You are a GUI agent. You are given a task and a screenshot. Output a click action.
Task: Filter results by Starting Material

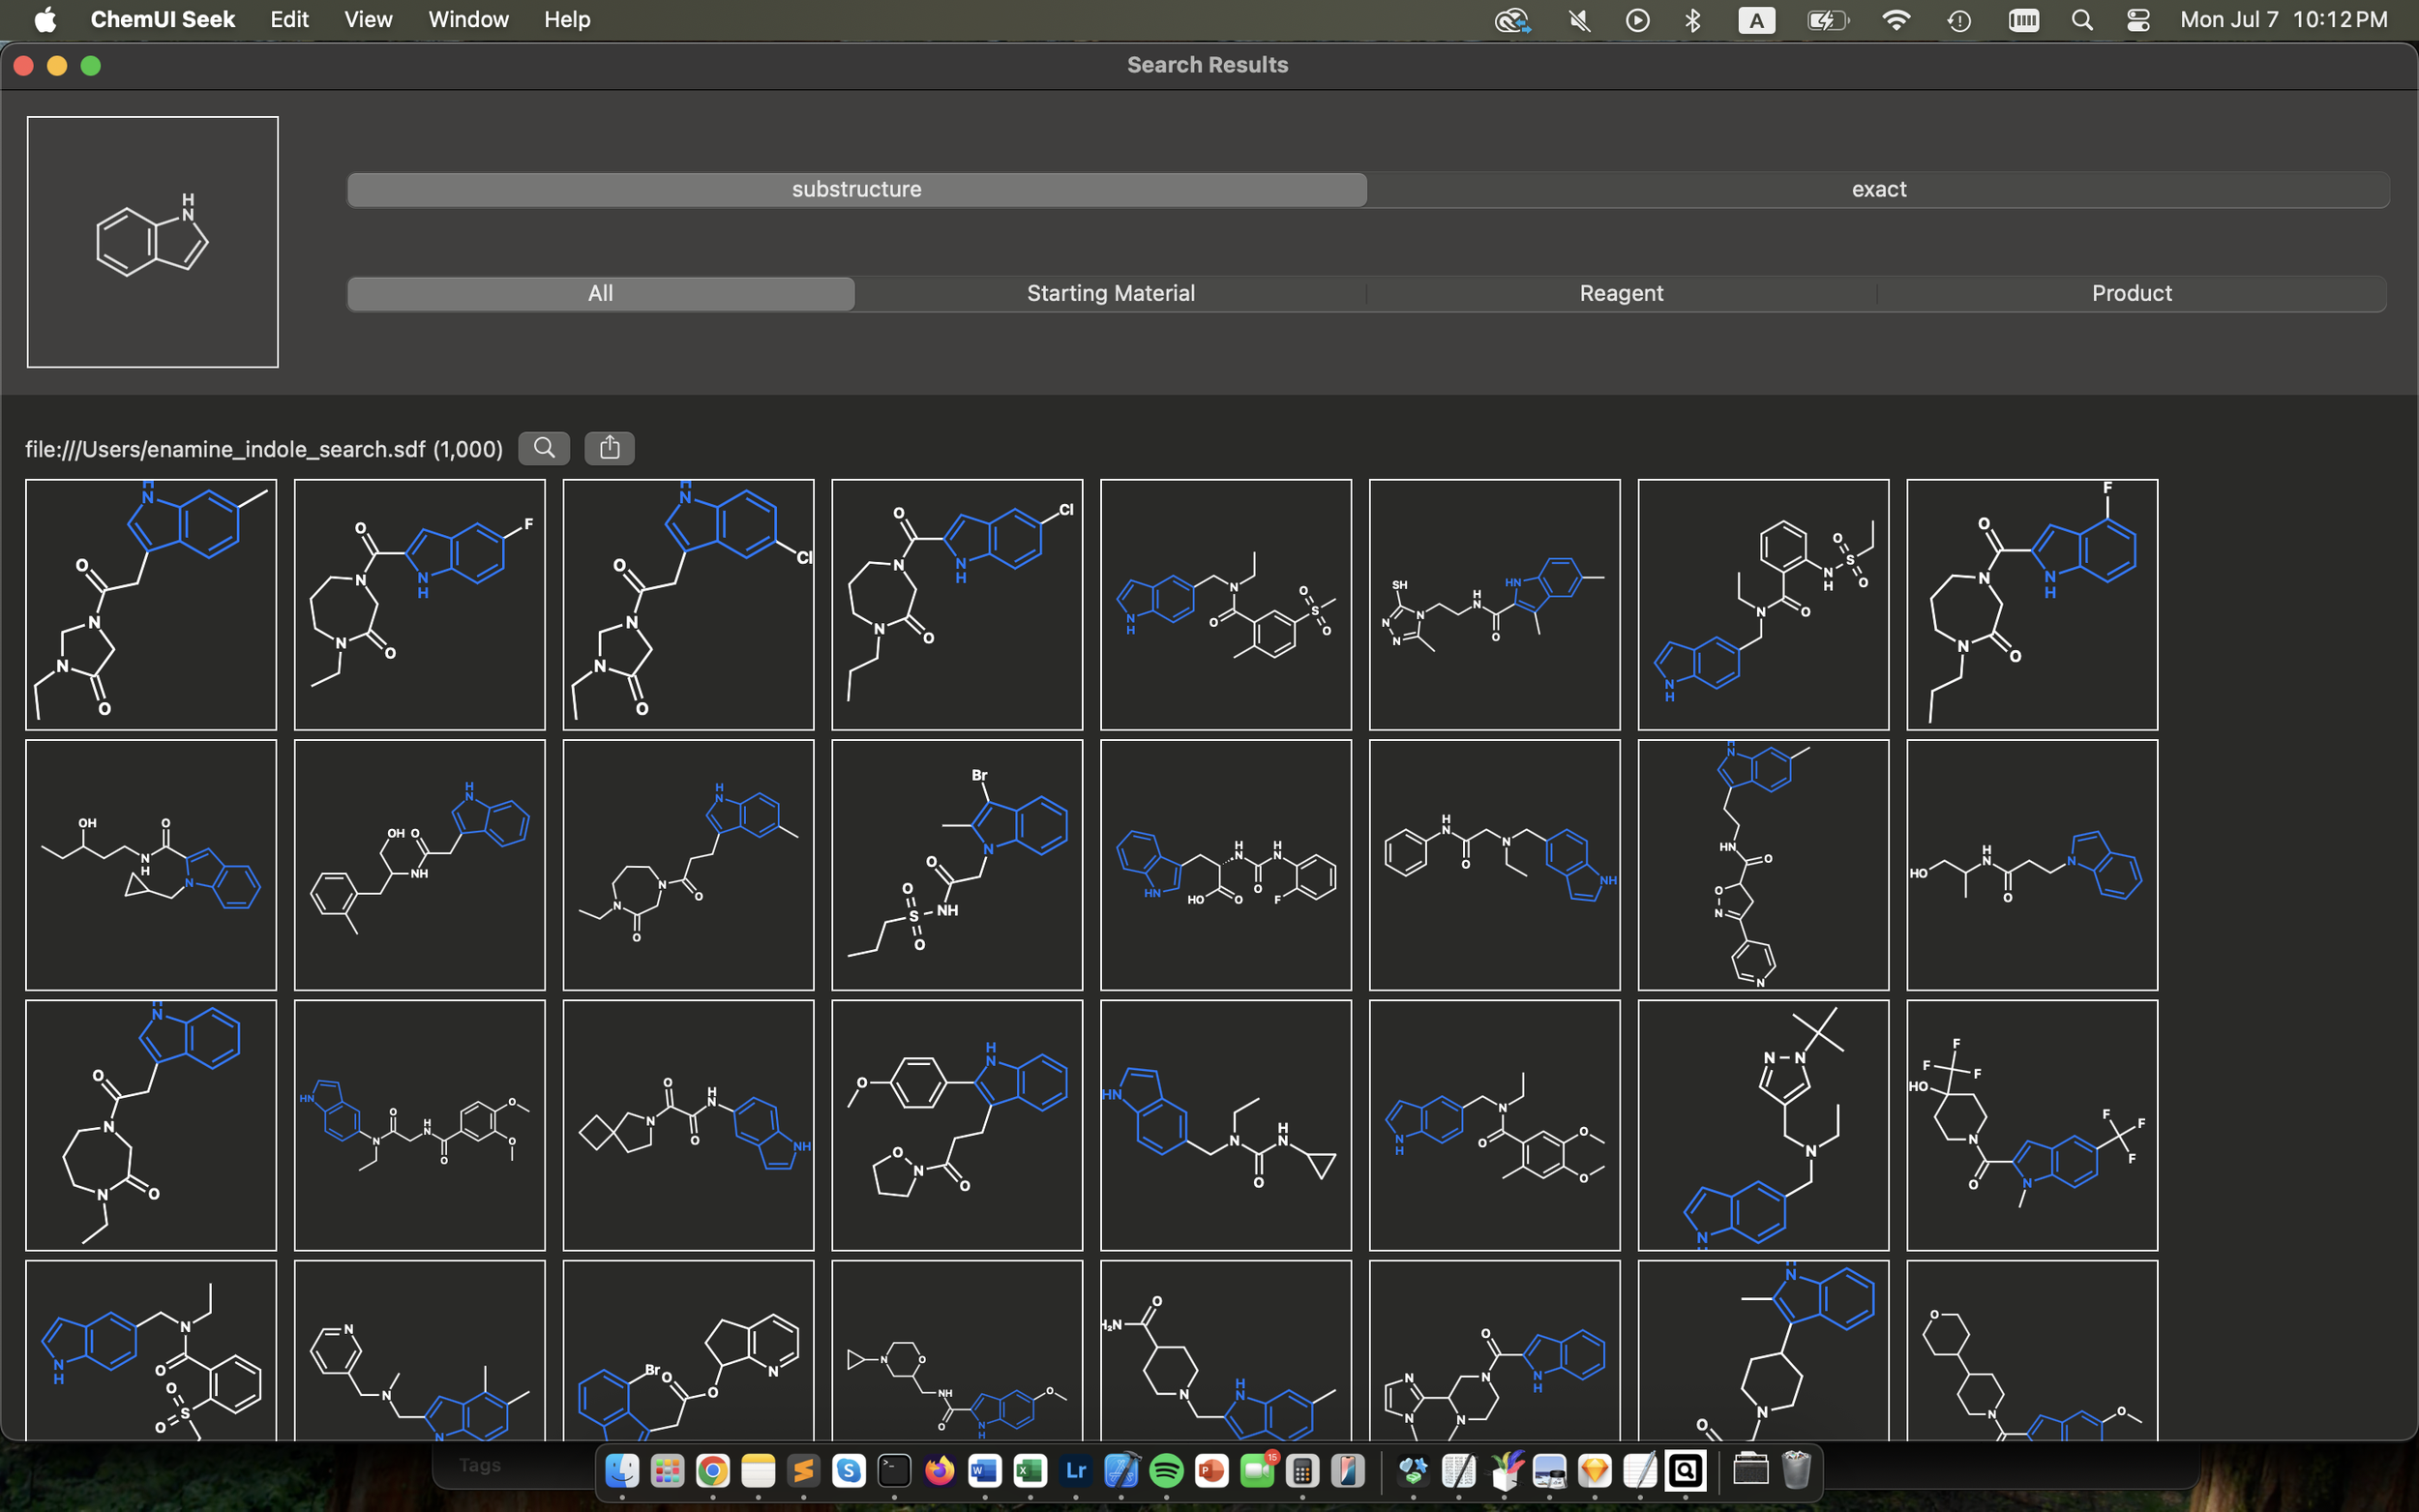pos(1110,294)
